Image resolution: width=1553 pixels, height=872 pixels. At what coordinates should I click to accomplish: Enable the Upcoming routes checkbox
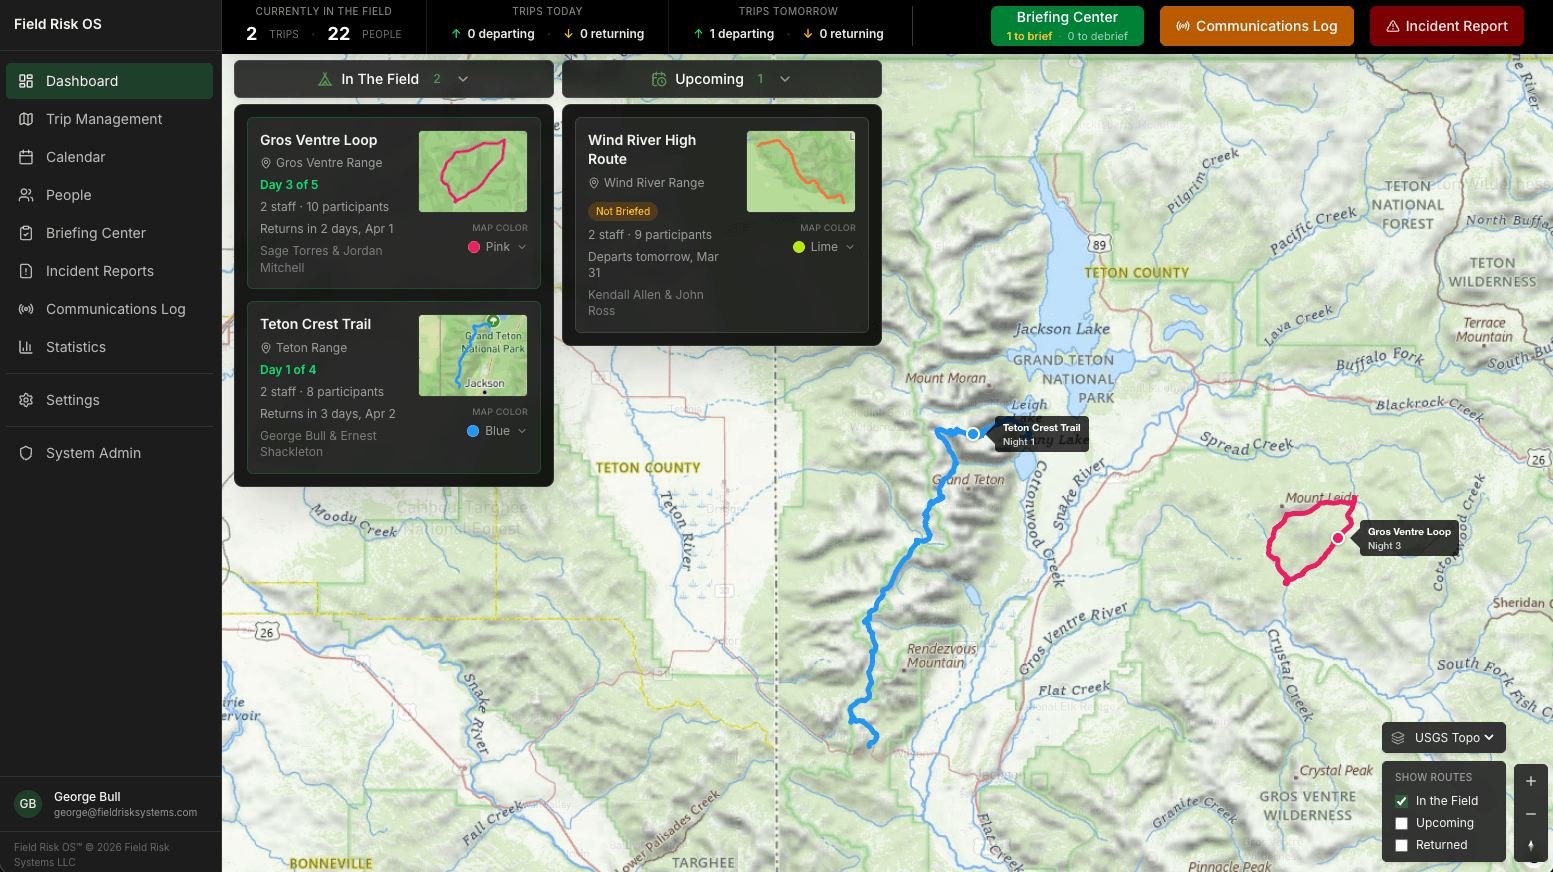coord(1401,822)
